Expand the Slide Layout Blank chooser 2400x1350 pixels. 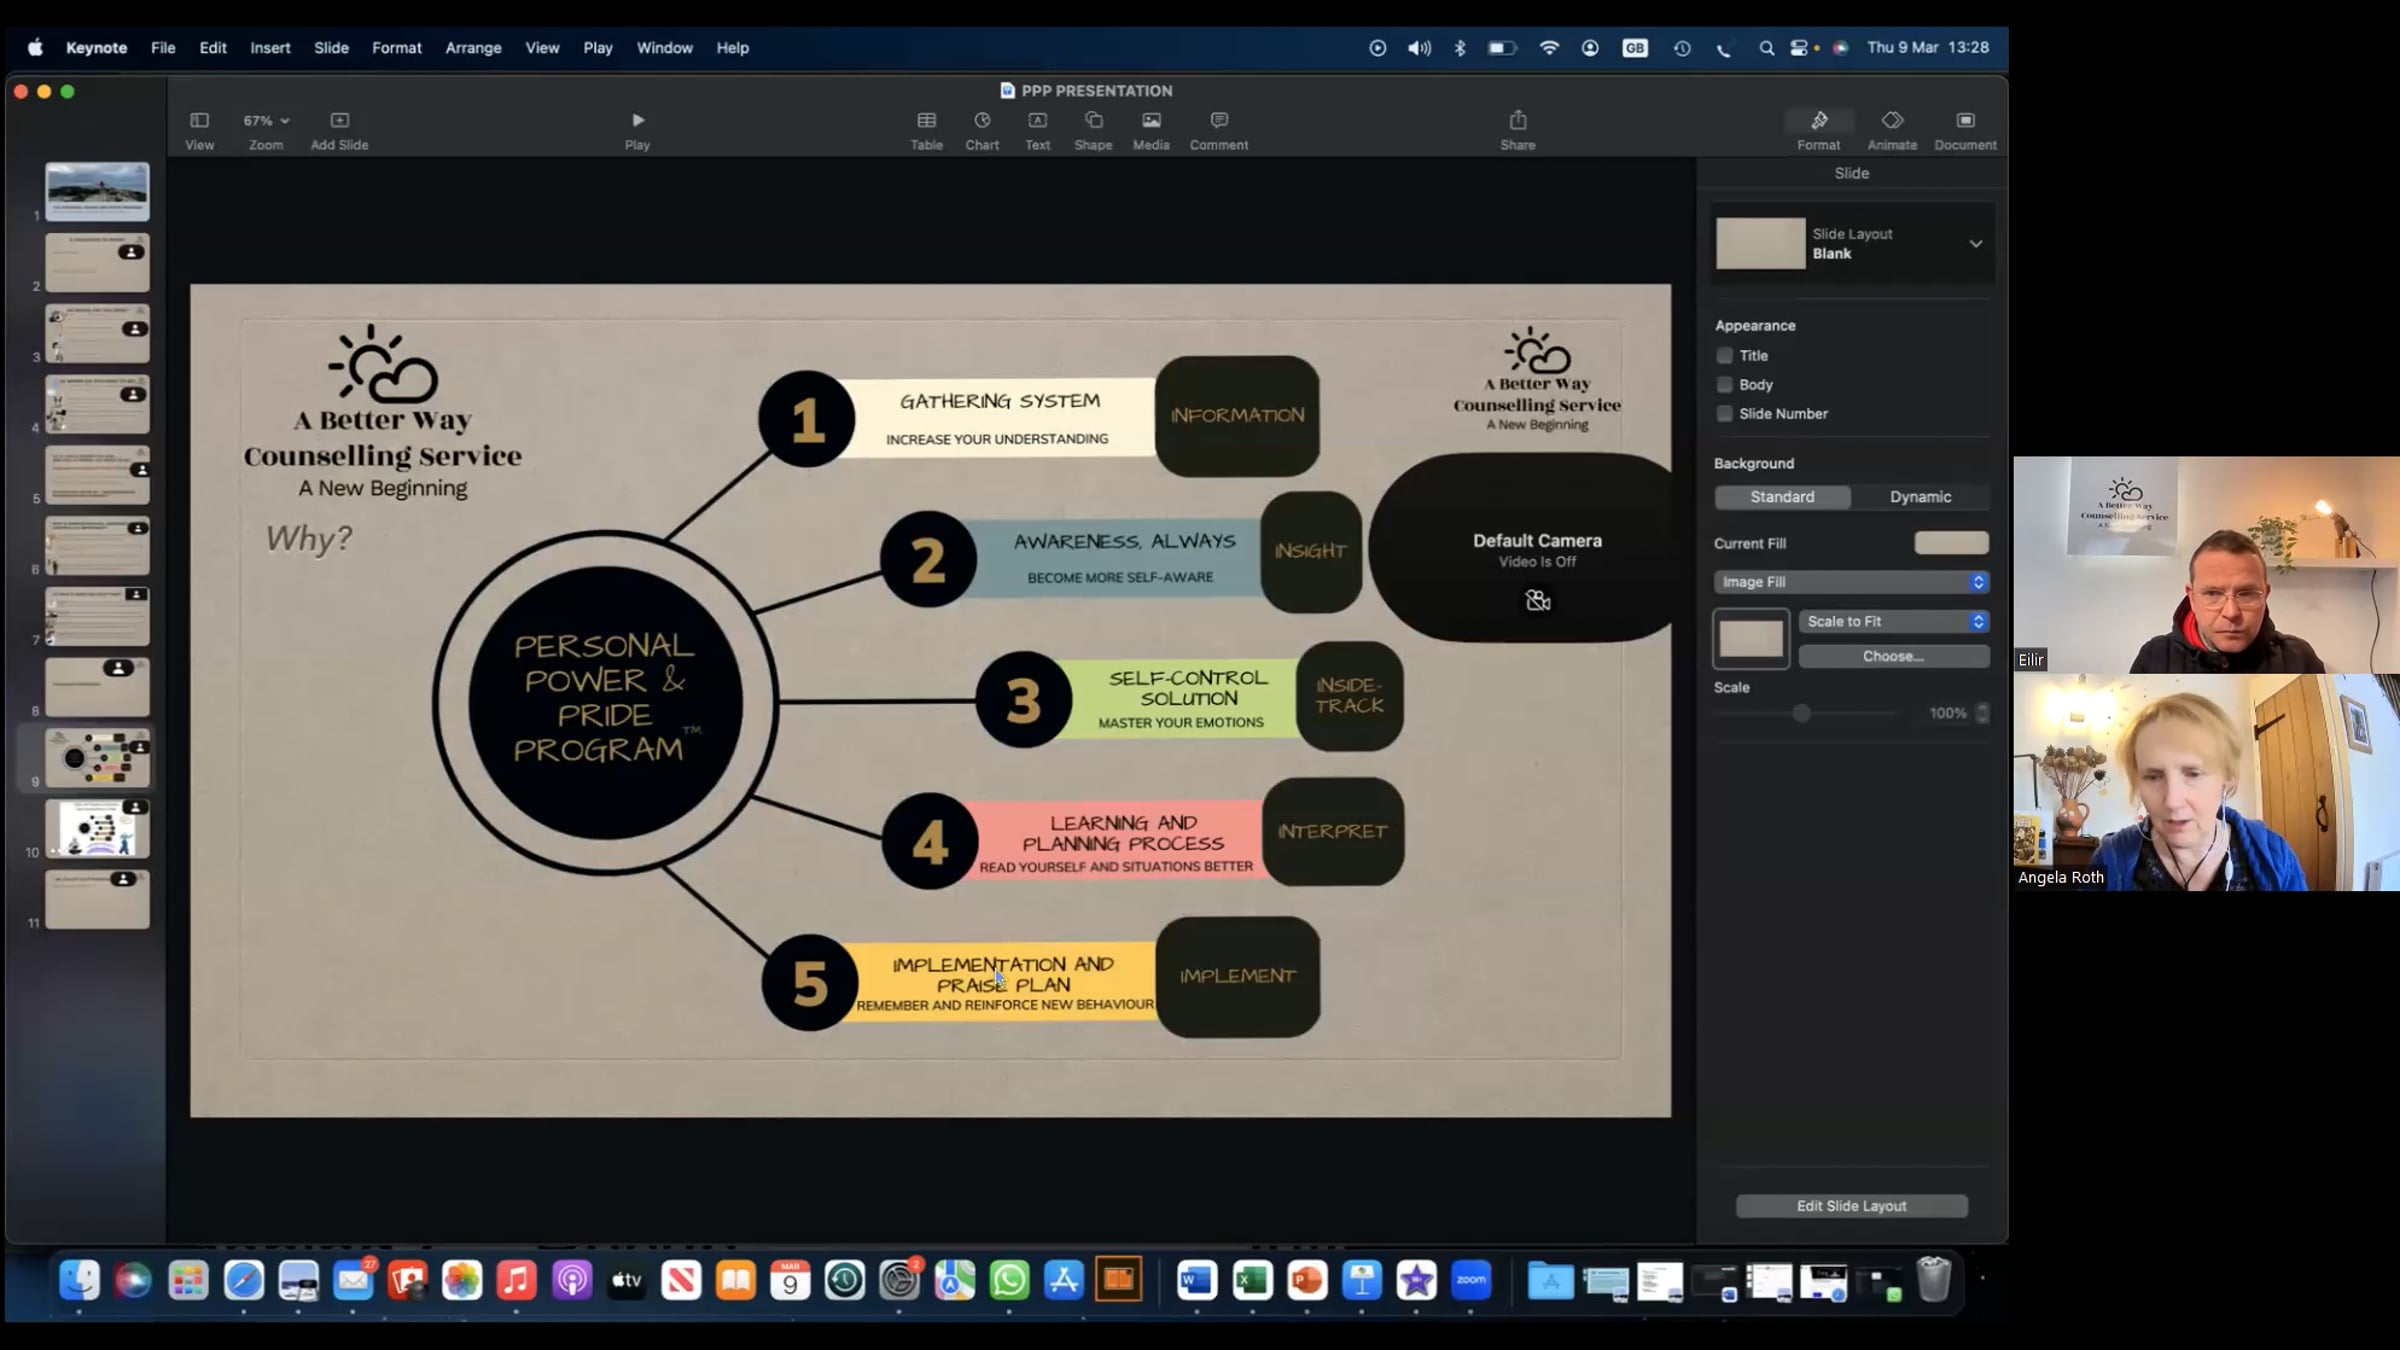(1975, 244)
